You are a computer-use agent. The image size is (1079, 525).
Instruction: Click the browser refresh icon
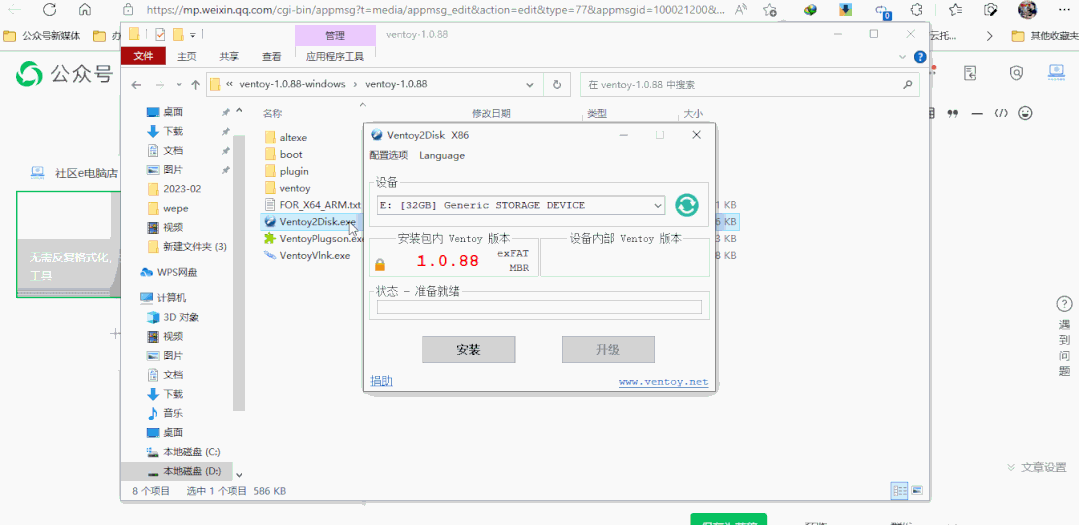coord(50,10)
